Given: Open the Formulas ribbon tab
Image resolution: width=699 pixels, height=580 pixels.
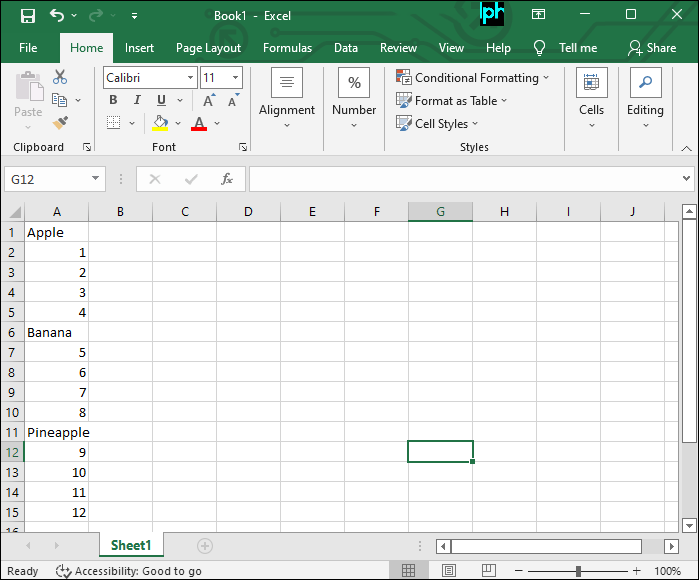Looking at the screenshot, I should (287, 48).
